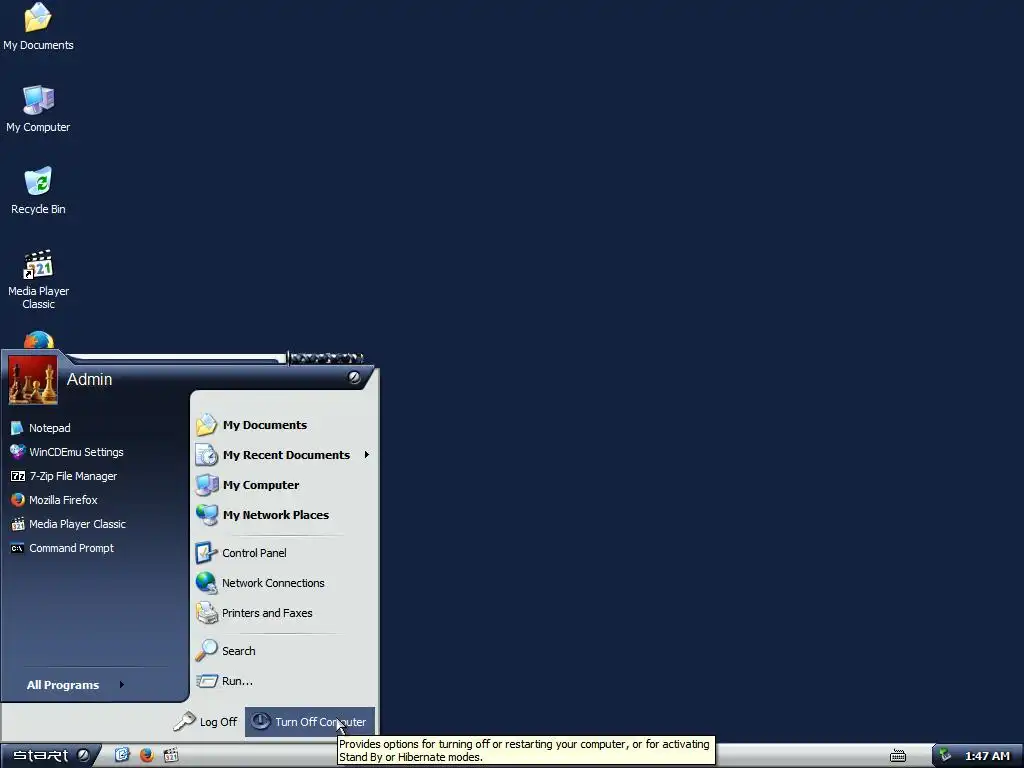Click Turn Off Computer button
Screen dimensions: 1024x768
click(310, 722)
